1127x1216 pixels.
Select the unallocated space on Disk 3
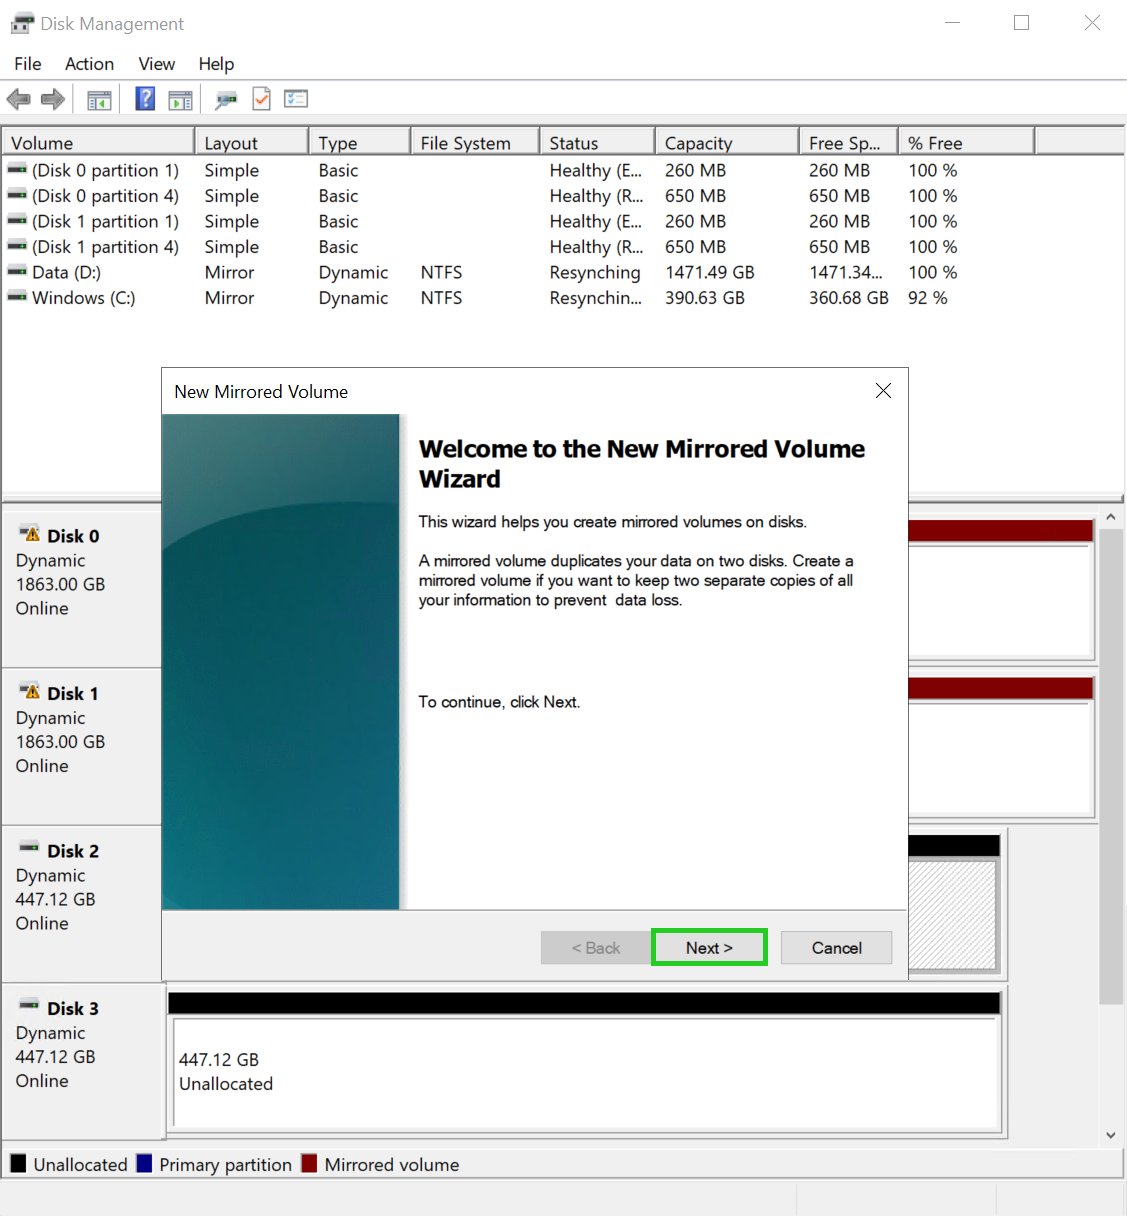pyautogui.click(x=585, y=1072)
